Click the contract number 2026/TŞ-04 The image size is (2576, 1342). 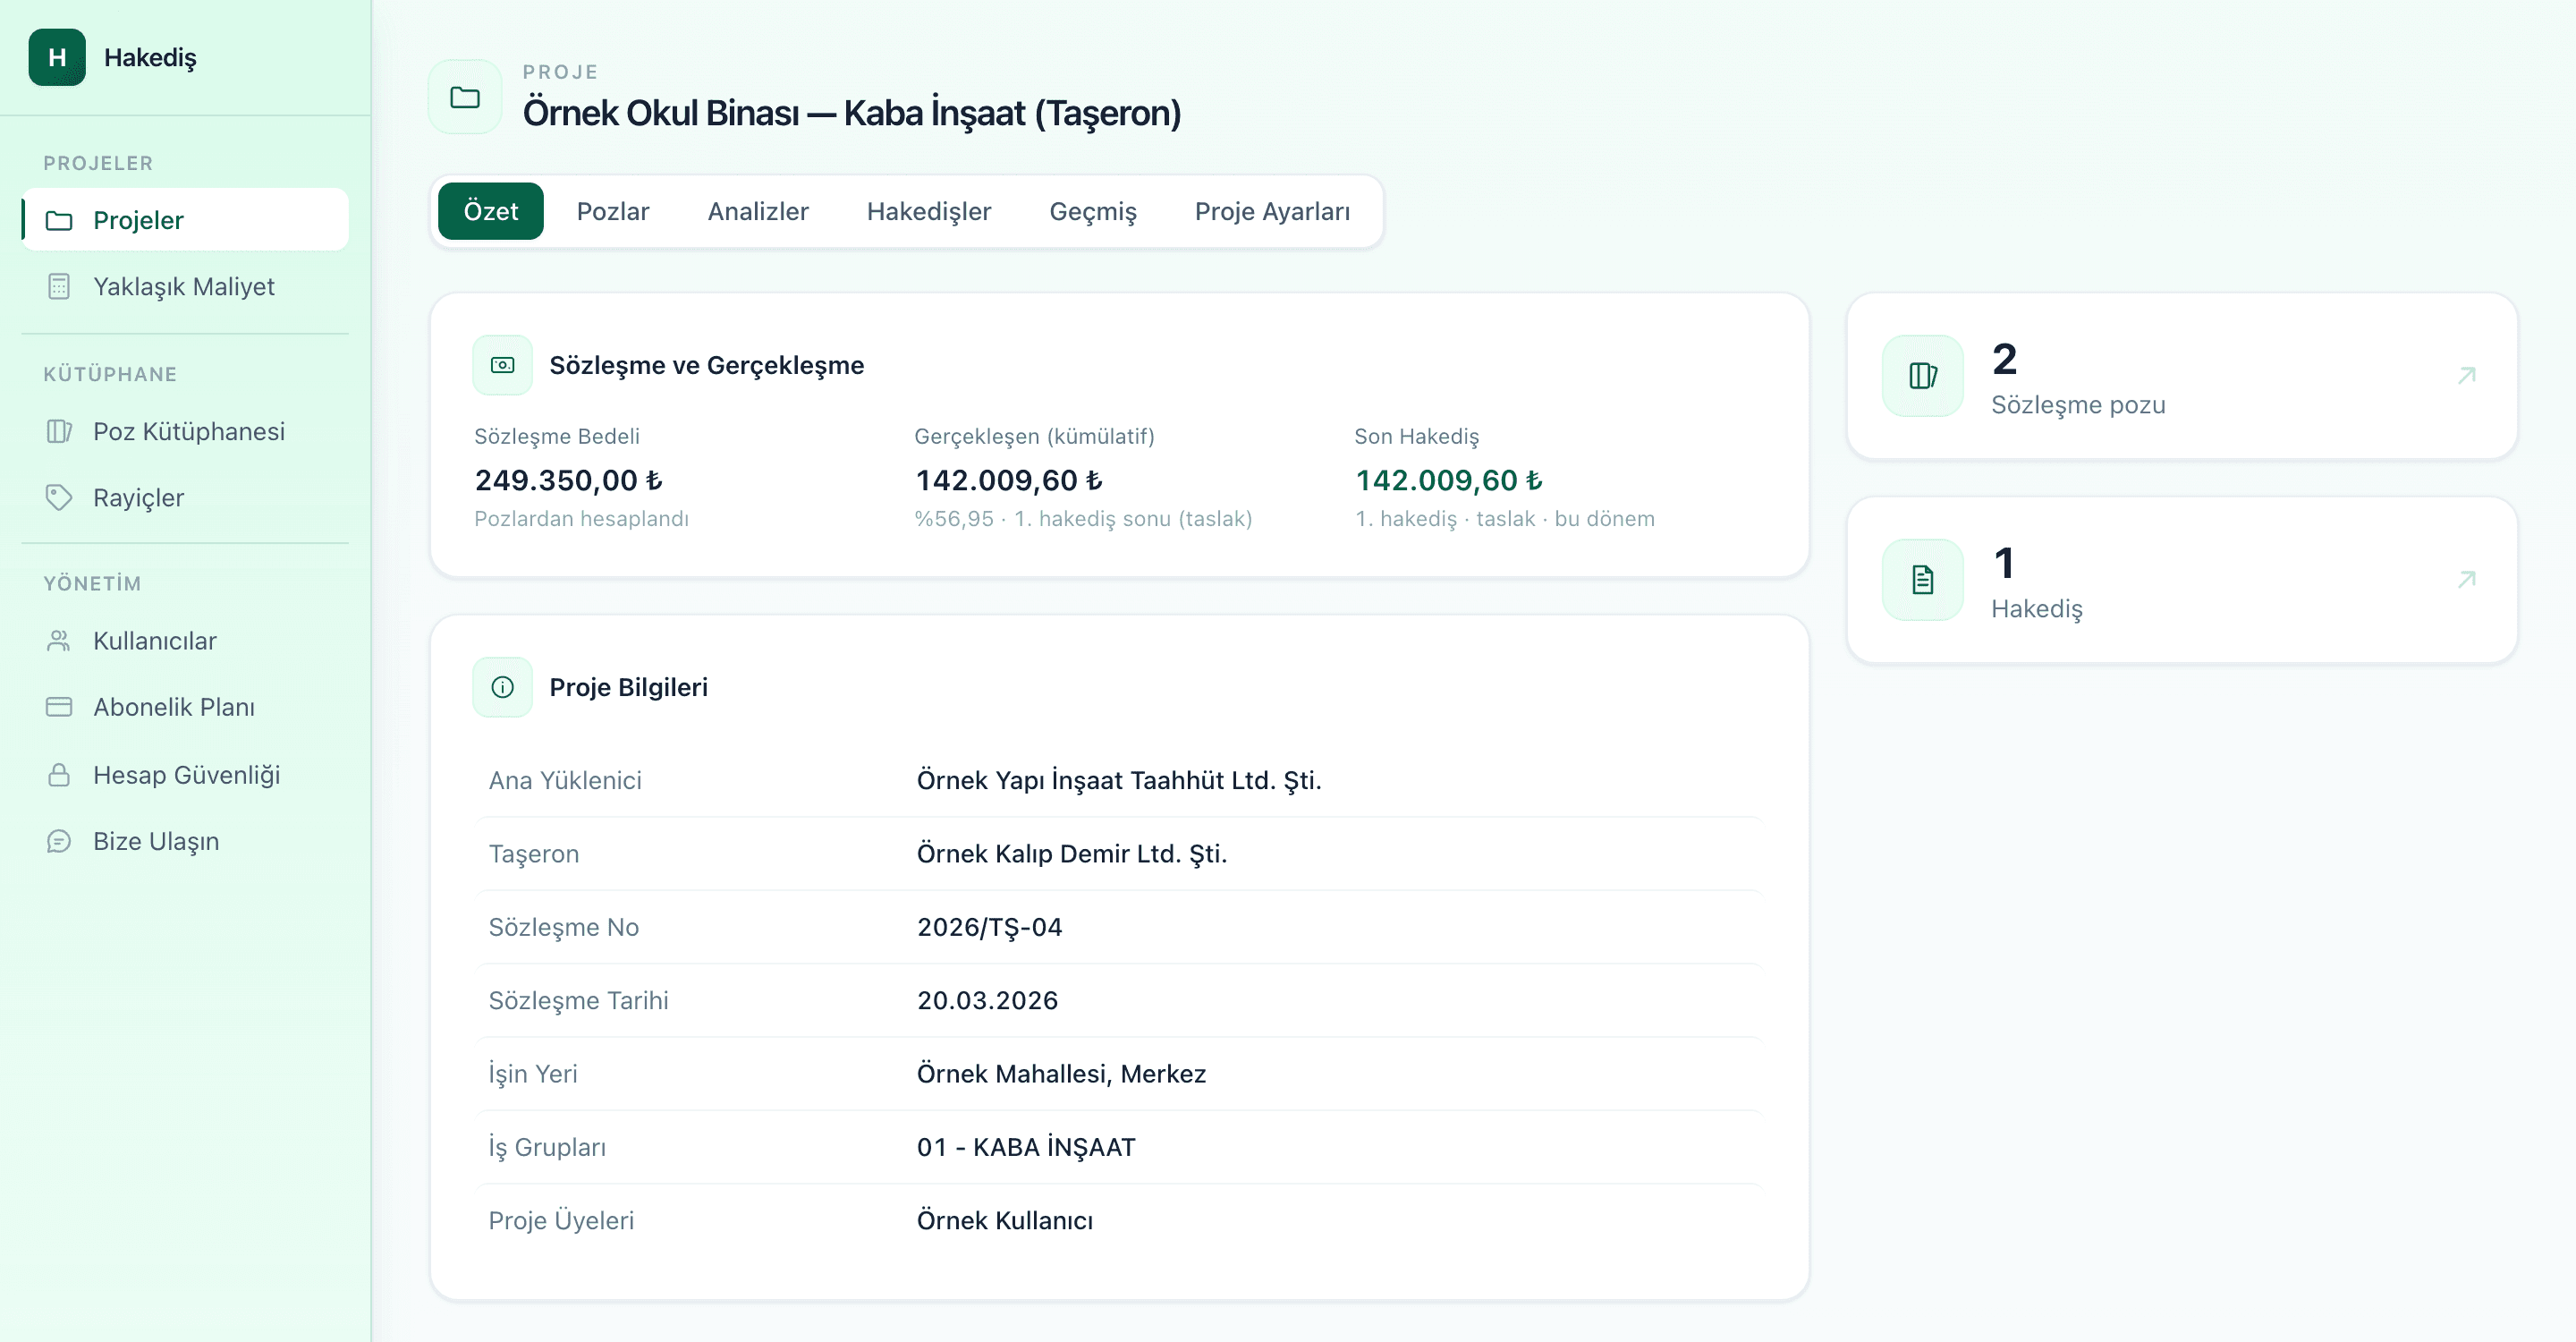(990, 927)
